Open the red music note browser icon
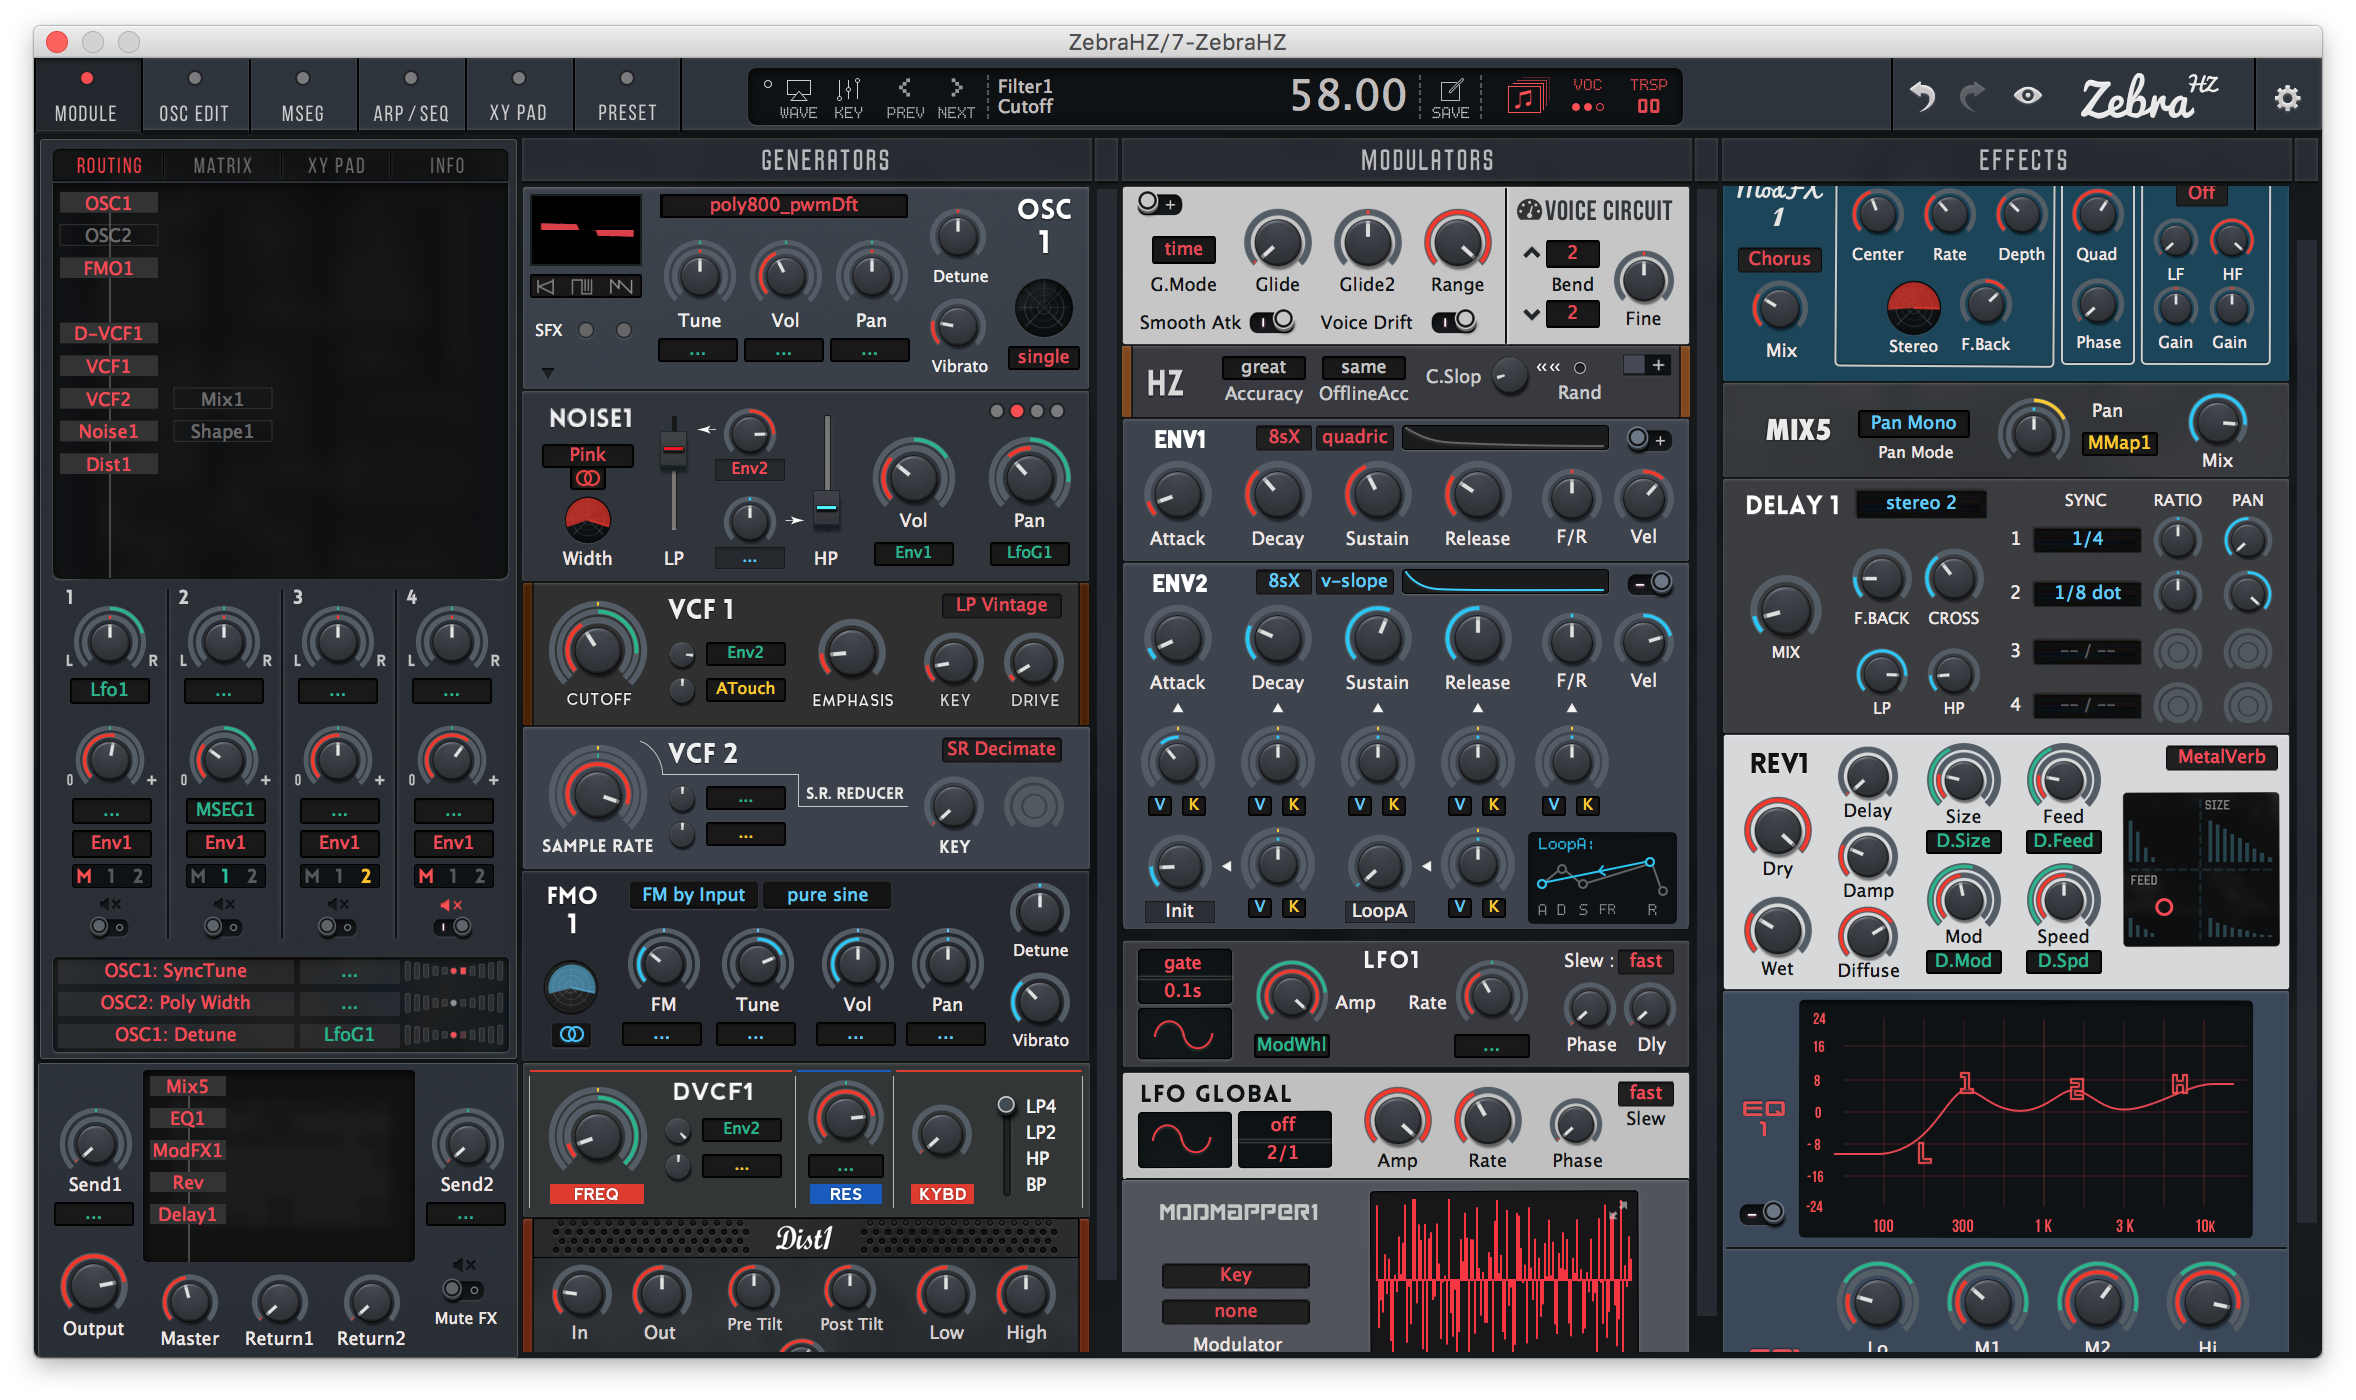2356x1400 pixels. point(1526,98)
